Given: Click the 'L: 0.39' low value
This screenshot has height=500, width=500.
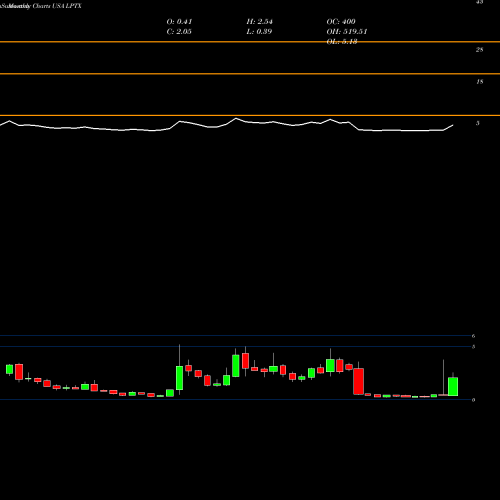Looking at the screenshot, I should [259, 32].
